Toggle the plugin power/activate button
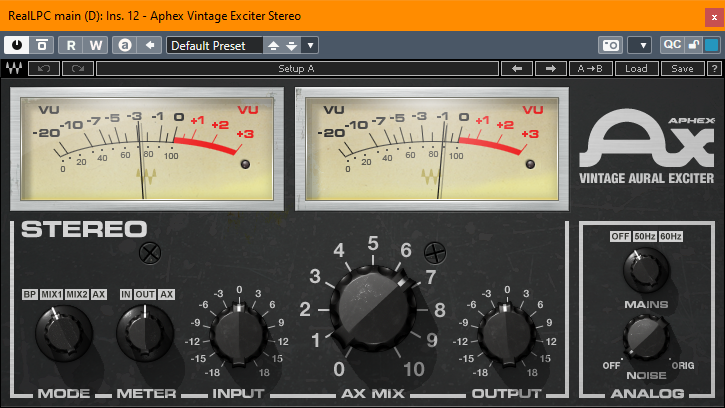Screen dimensions: 725x408 (x=17, y=45)
